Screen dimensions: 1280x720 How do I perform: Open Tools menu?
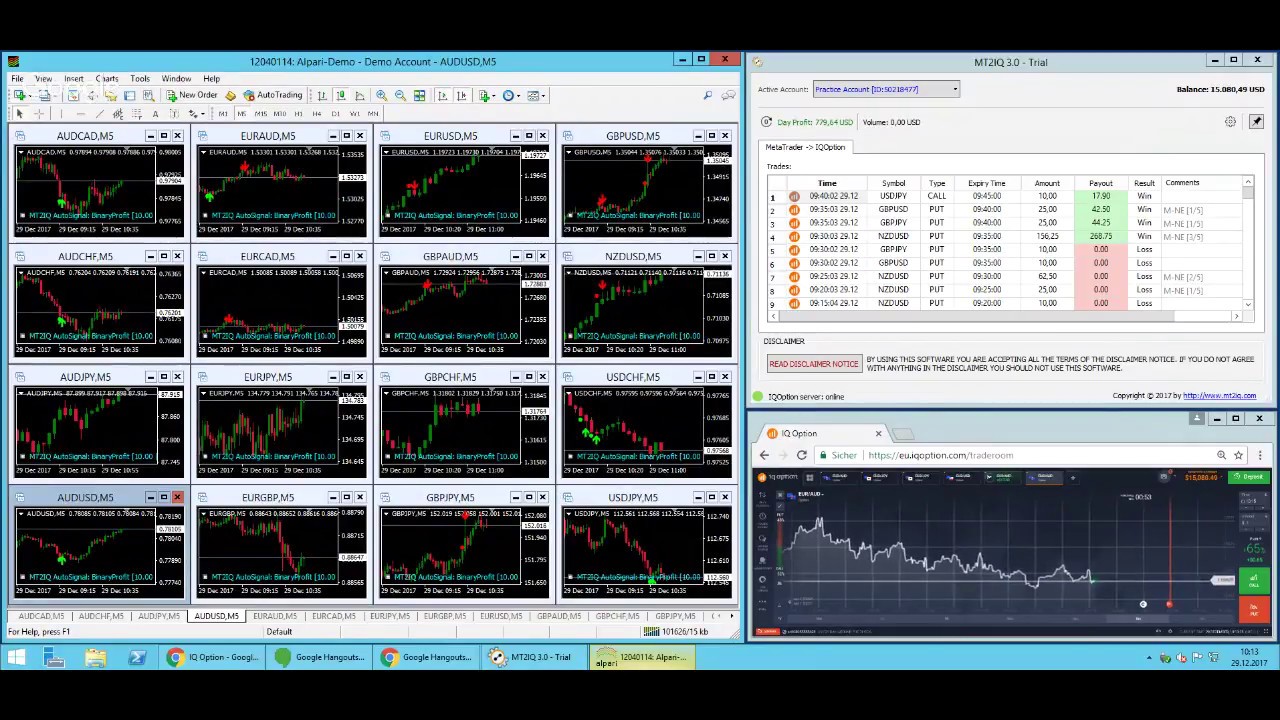click(x=140, y=78)
